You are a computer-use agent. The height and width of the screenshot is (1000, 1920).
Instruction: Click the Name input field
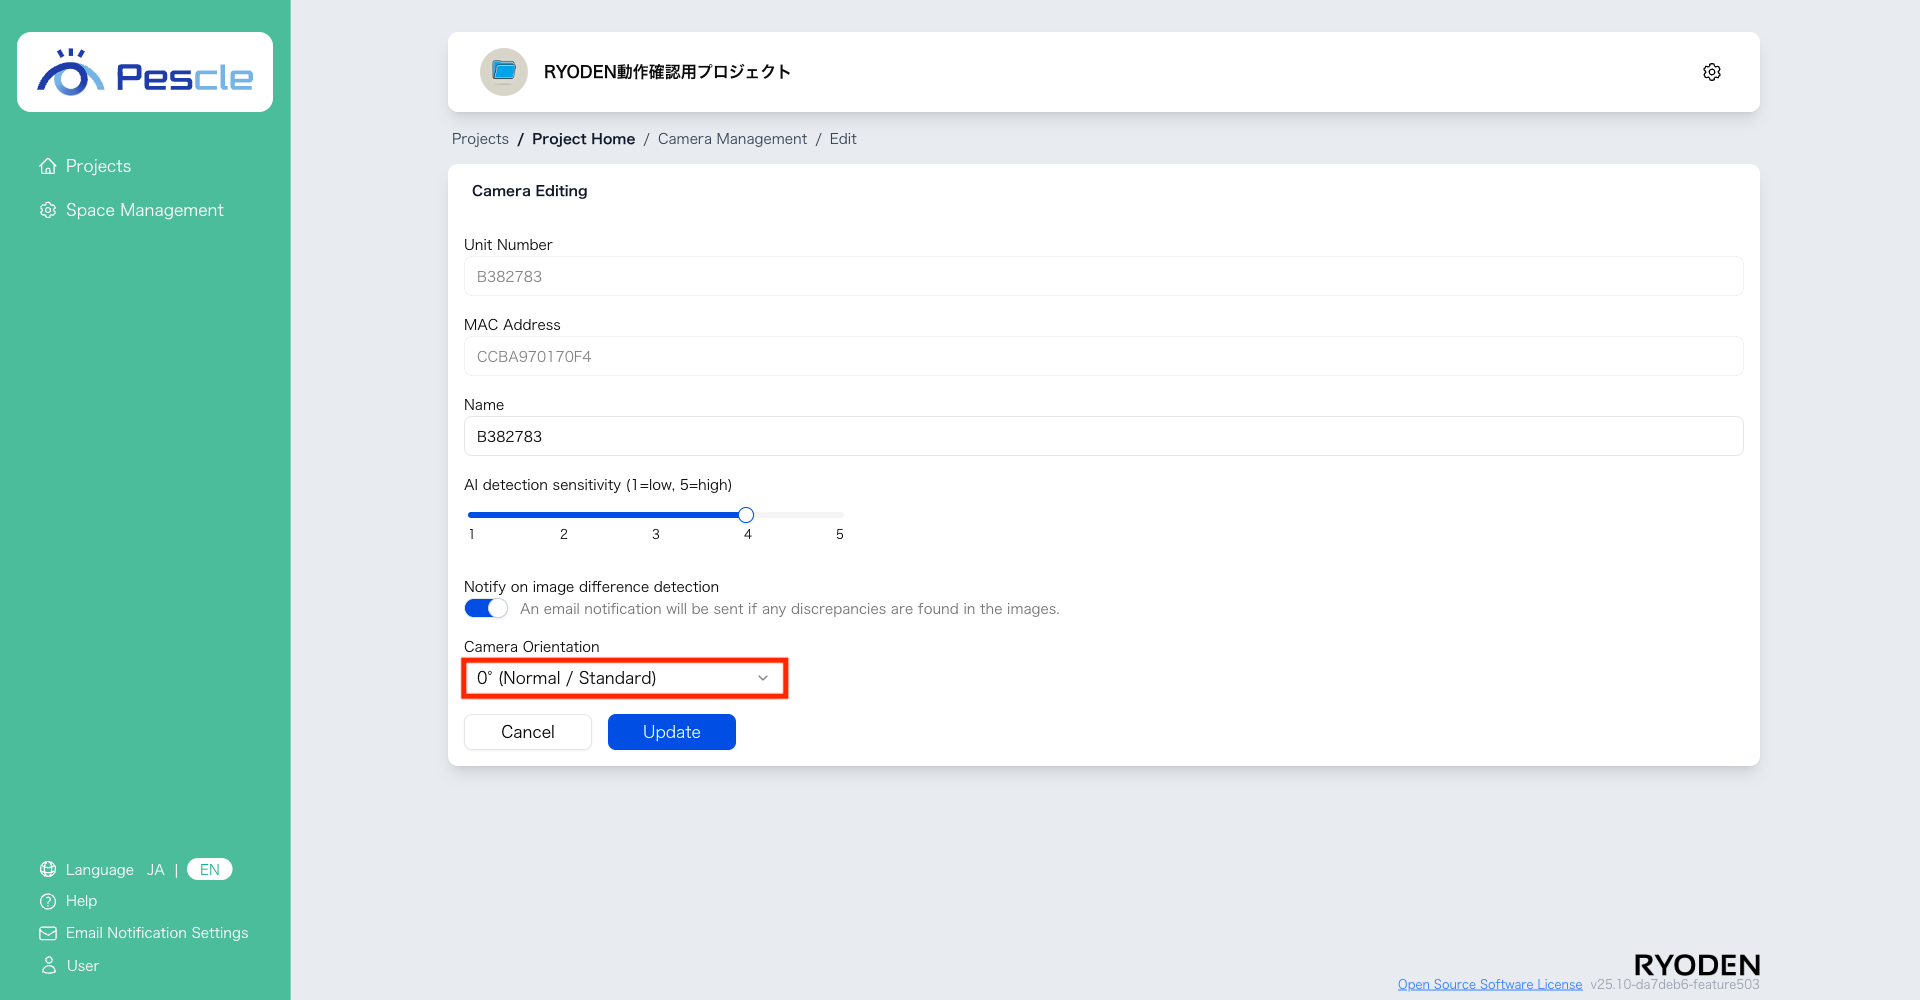click(1102, 436)
